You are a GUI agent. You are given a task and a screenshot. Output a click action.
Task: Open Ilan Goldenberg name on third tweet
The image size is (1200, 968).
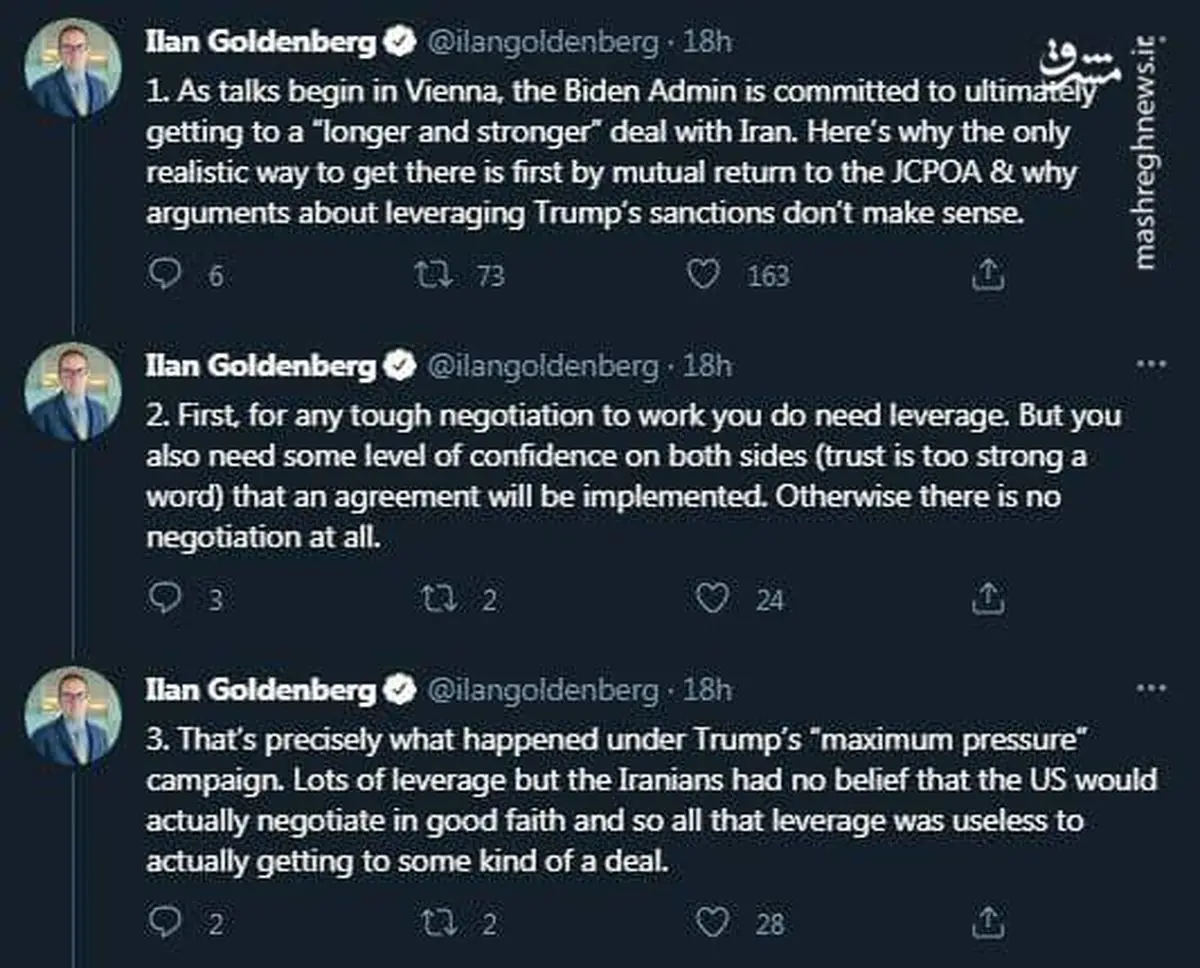click(261, 689)
